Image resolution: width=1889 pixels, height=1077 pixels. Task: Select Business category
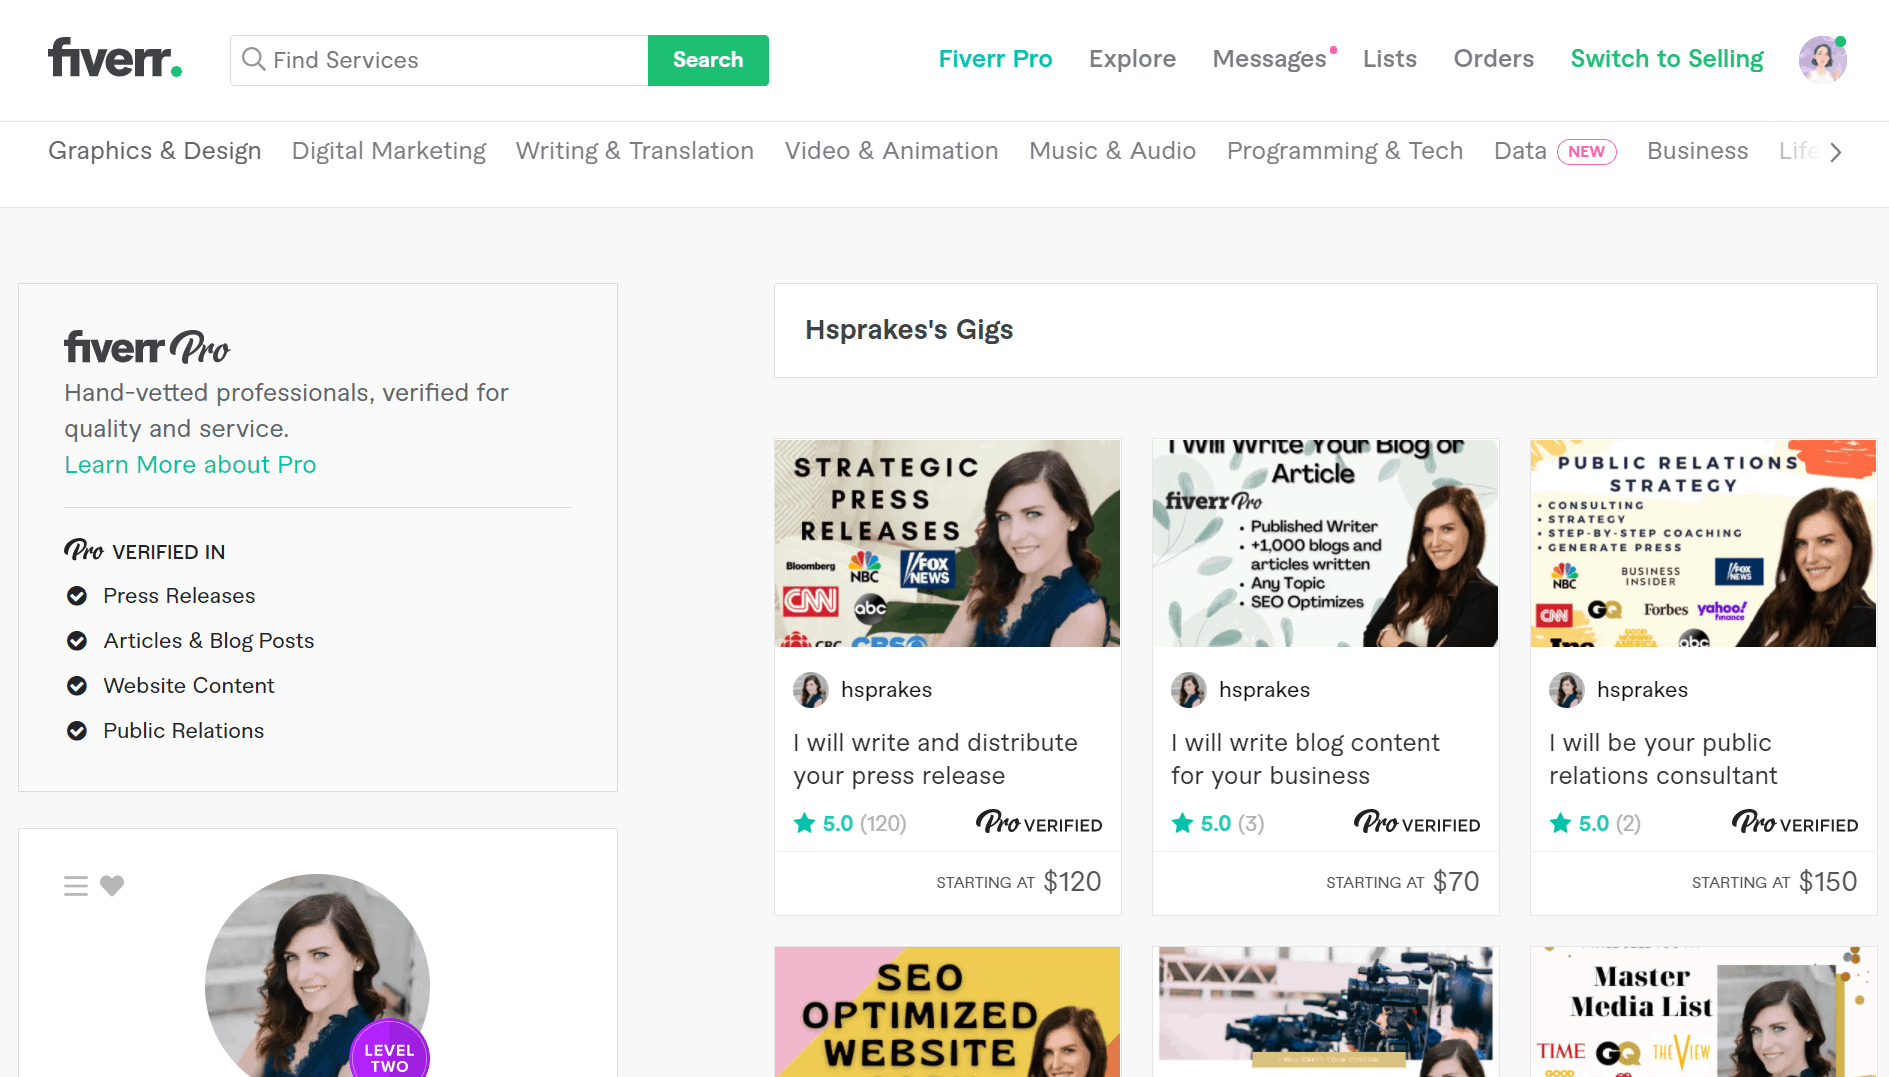(1697, 151)
